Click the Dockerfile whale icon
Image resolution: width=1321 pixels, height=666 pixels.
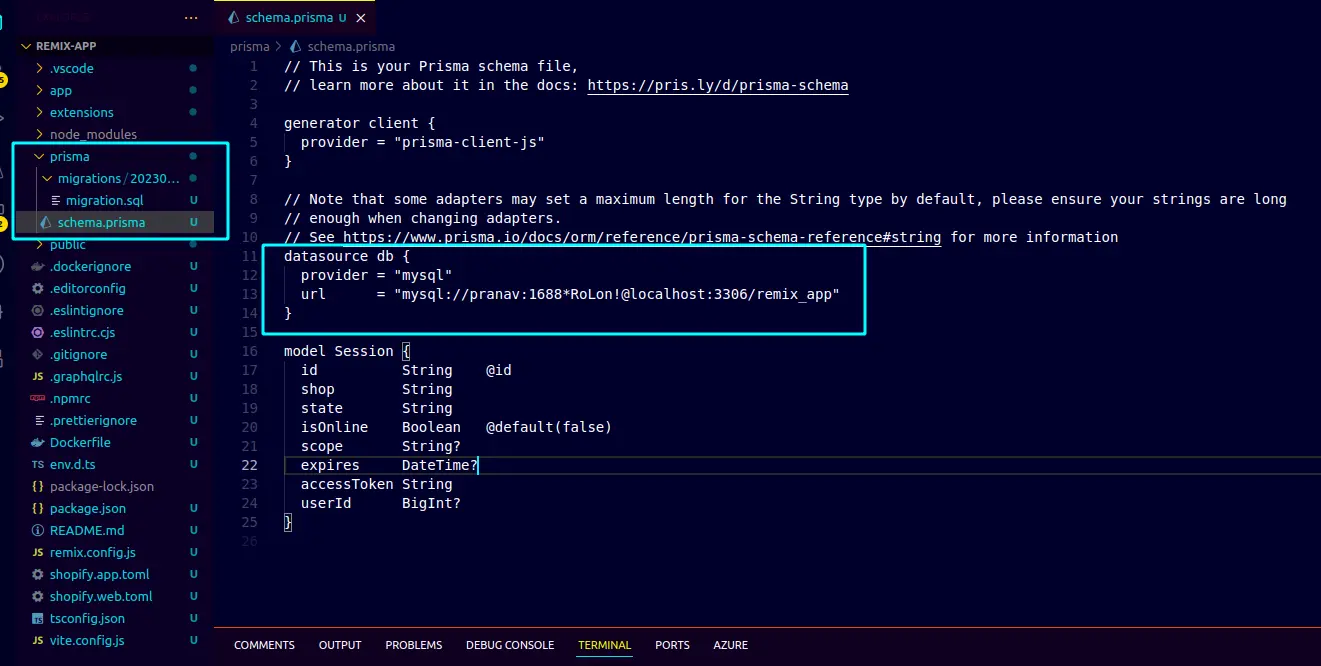38,442
